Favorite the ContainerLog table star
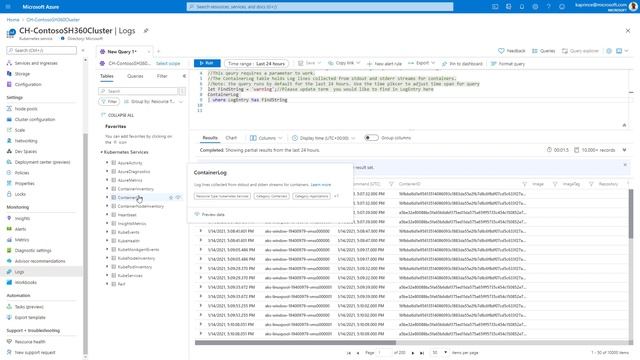This screenshot has height=360, width=640. pyautogui.click(x=171, y=198)
